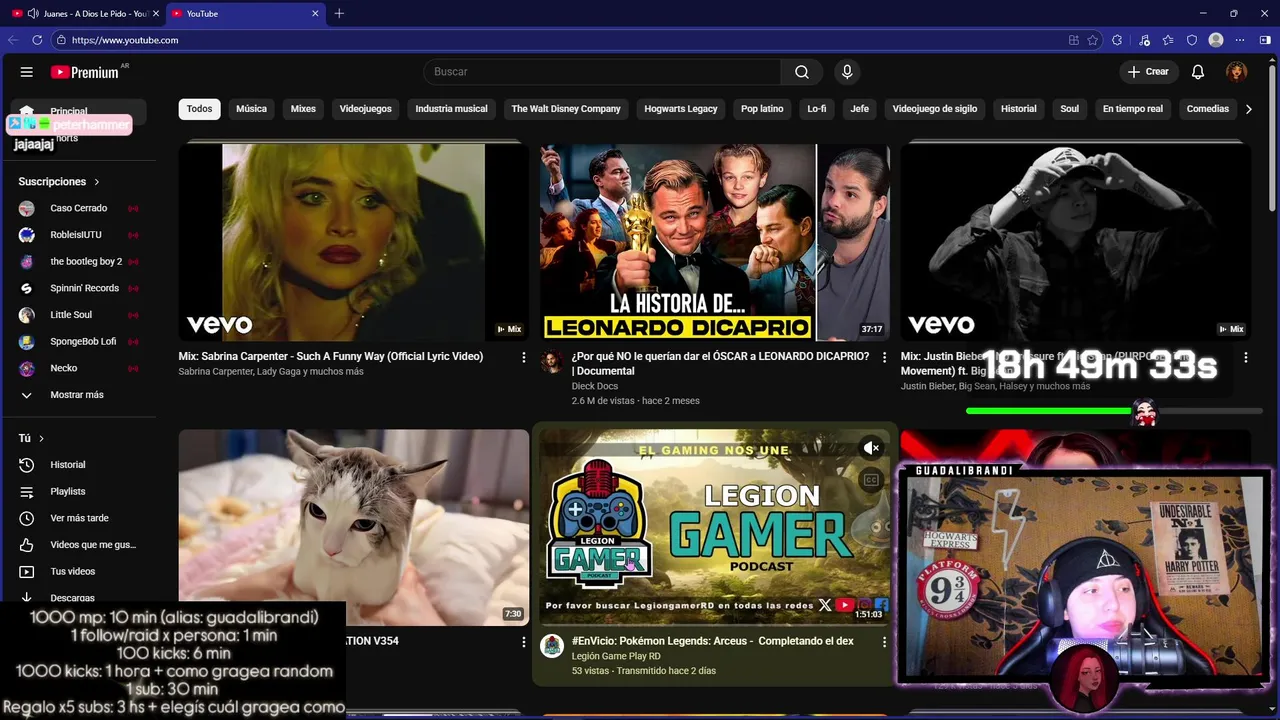This screenshot has width=1280, height=720.
Task: Expand Mostrar más subscriptions list
Action: [78, 395]
